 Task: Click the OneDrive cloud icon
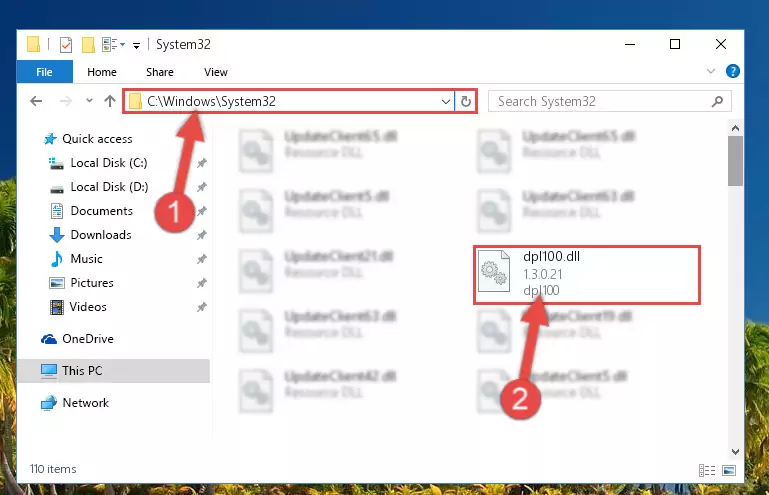click(49, 339)
